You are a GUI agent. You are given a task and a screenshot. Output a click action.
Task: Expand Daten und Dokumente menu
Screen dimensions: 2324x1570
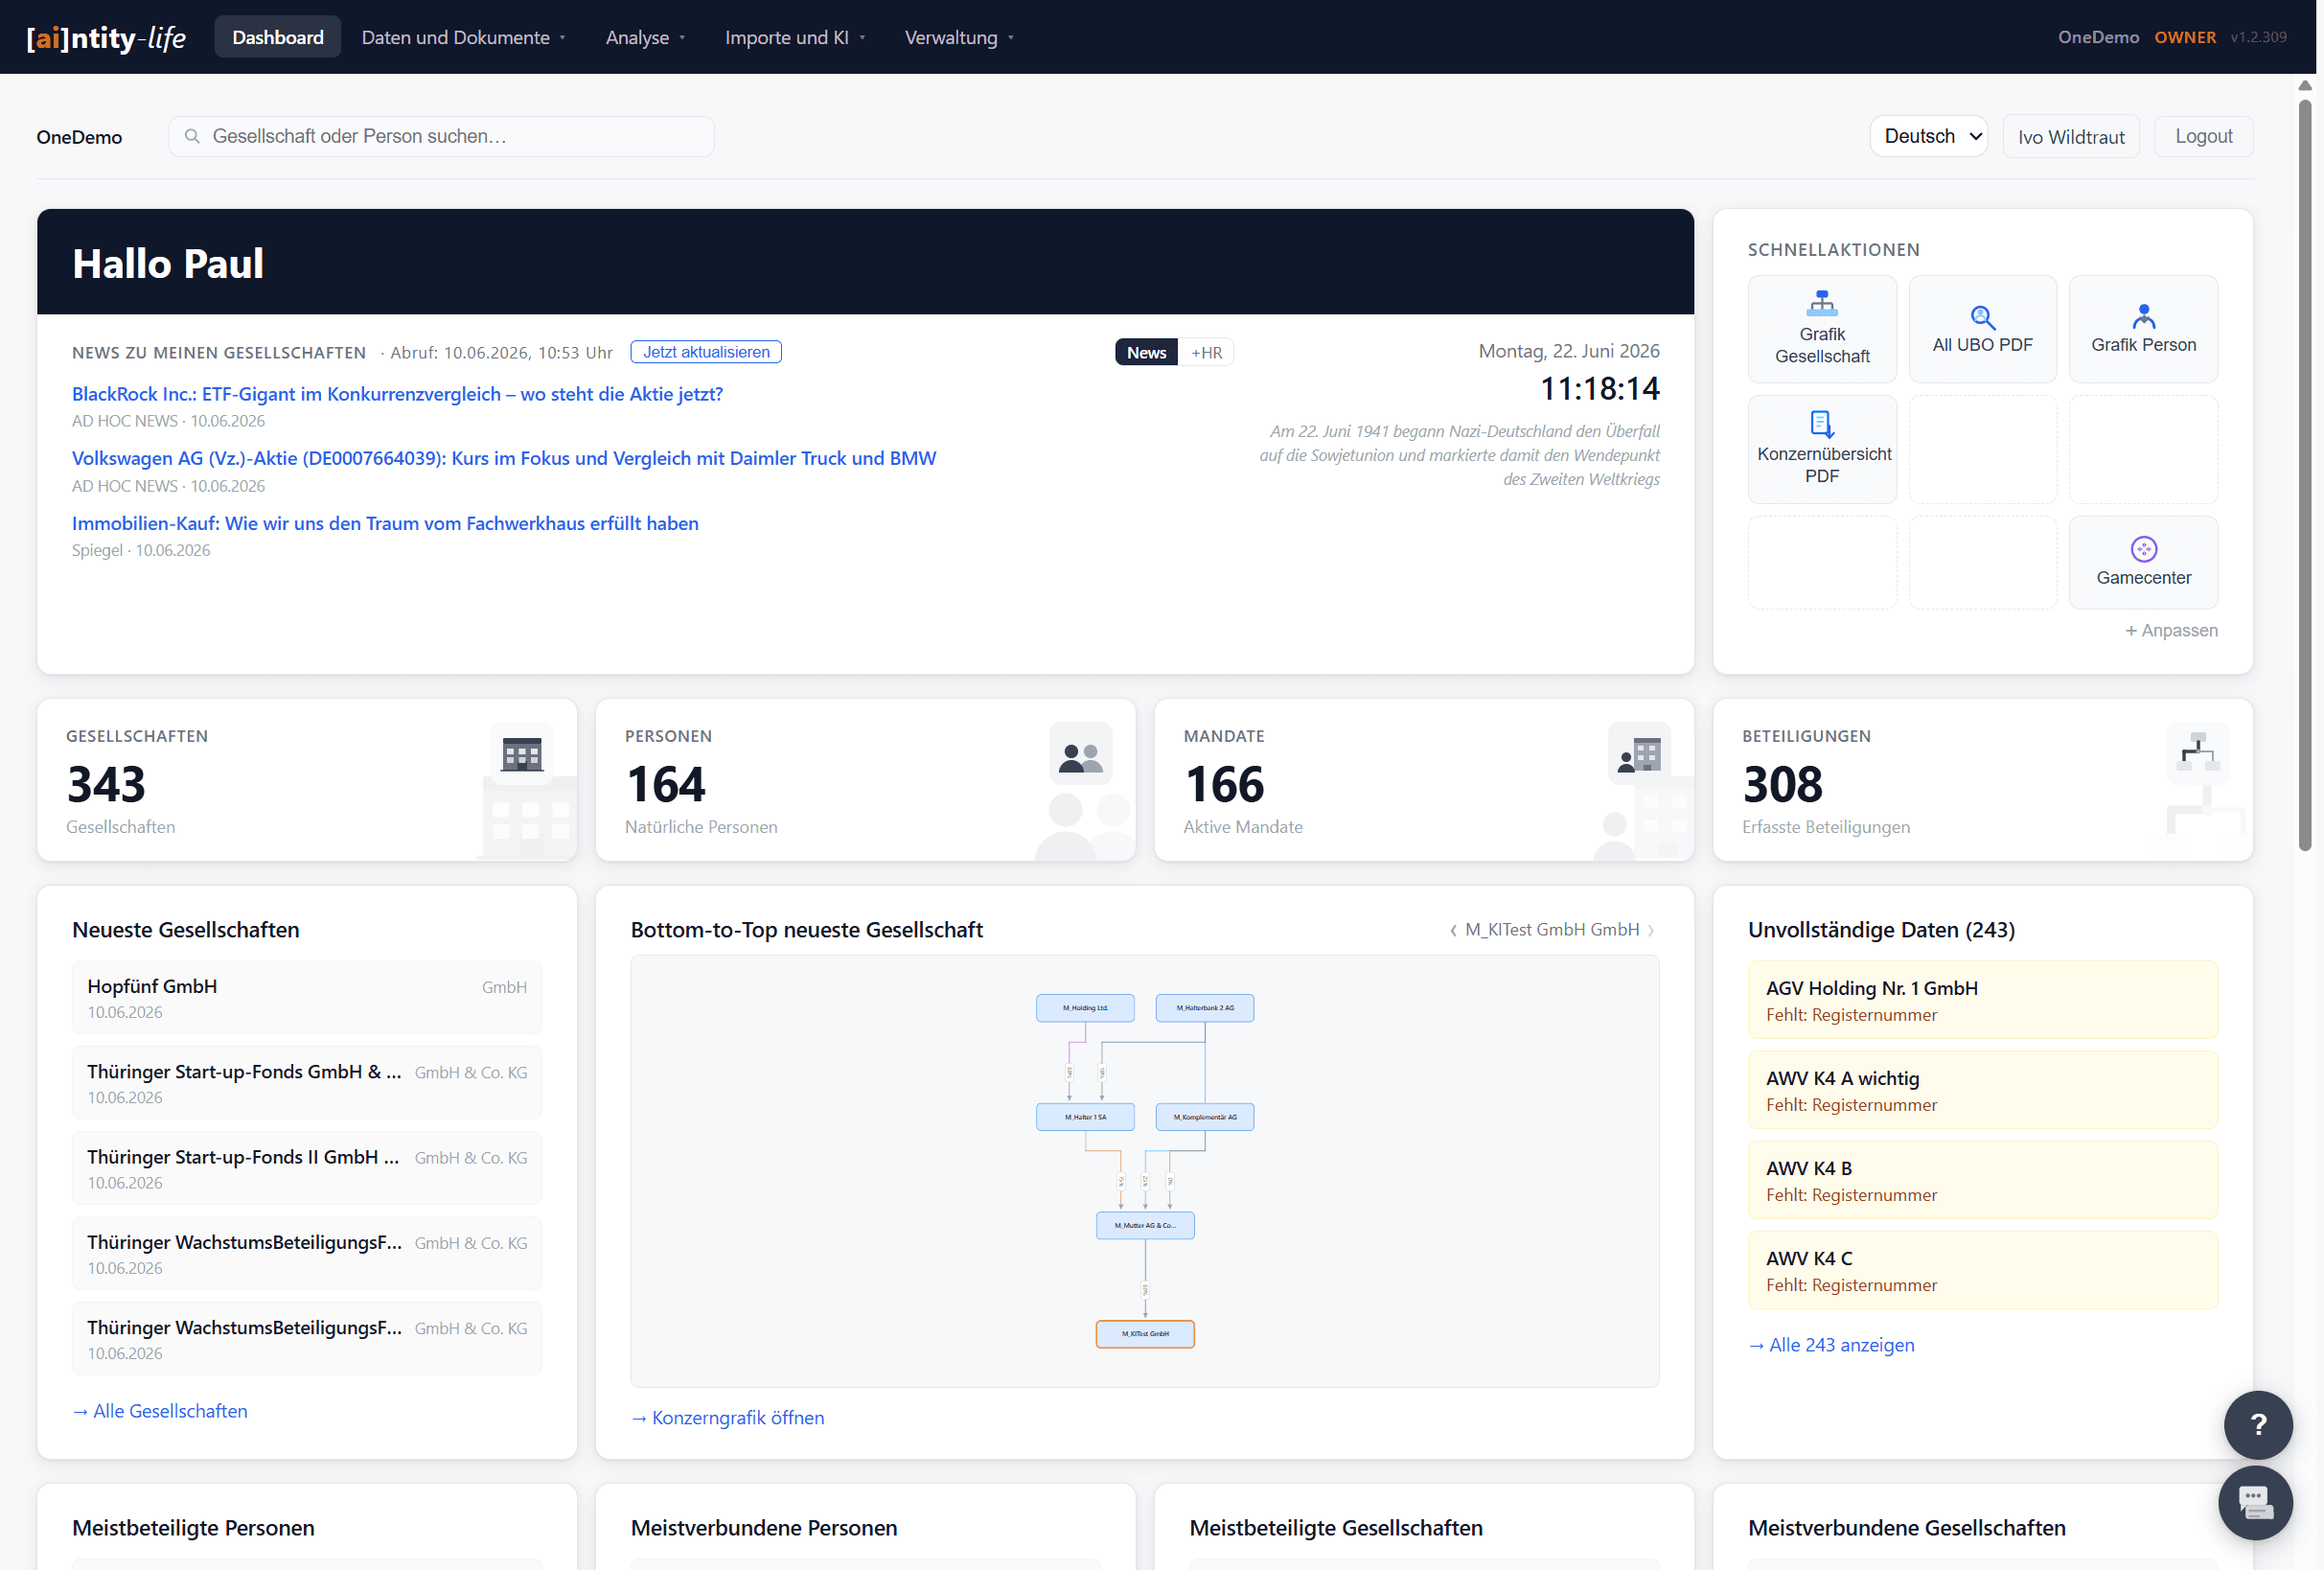pyautogui.click(x=463, y=37)
